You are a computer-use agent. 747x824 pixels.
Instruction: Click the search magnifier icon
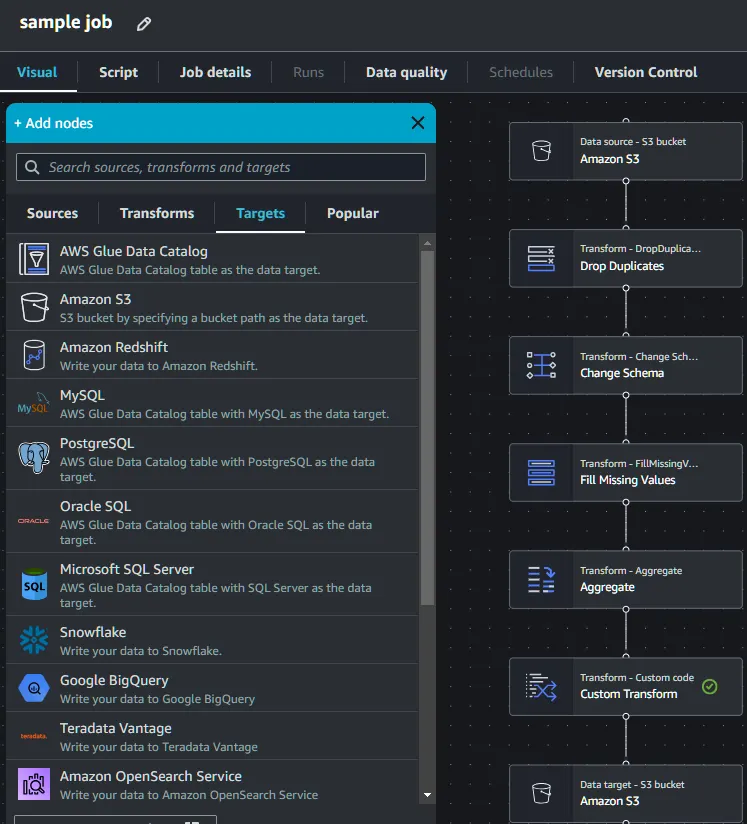[32, 167]
